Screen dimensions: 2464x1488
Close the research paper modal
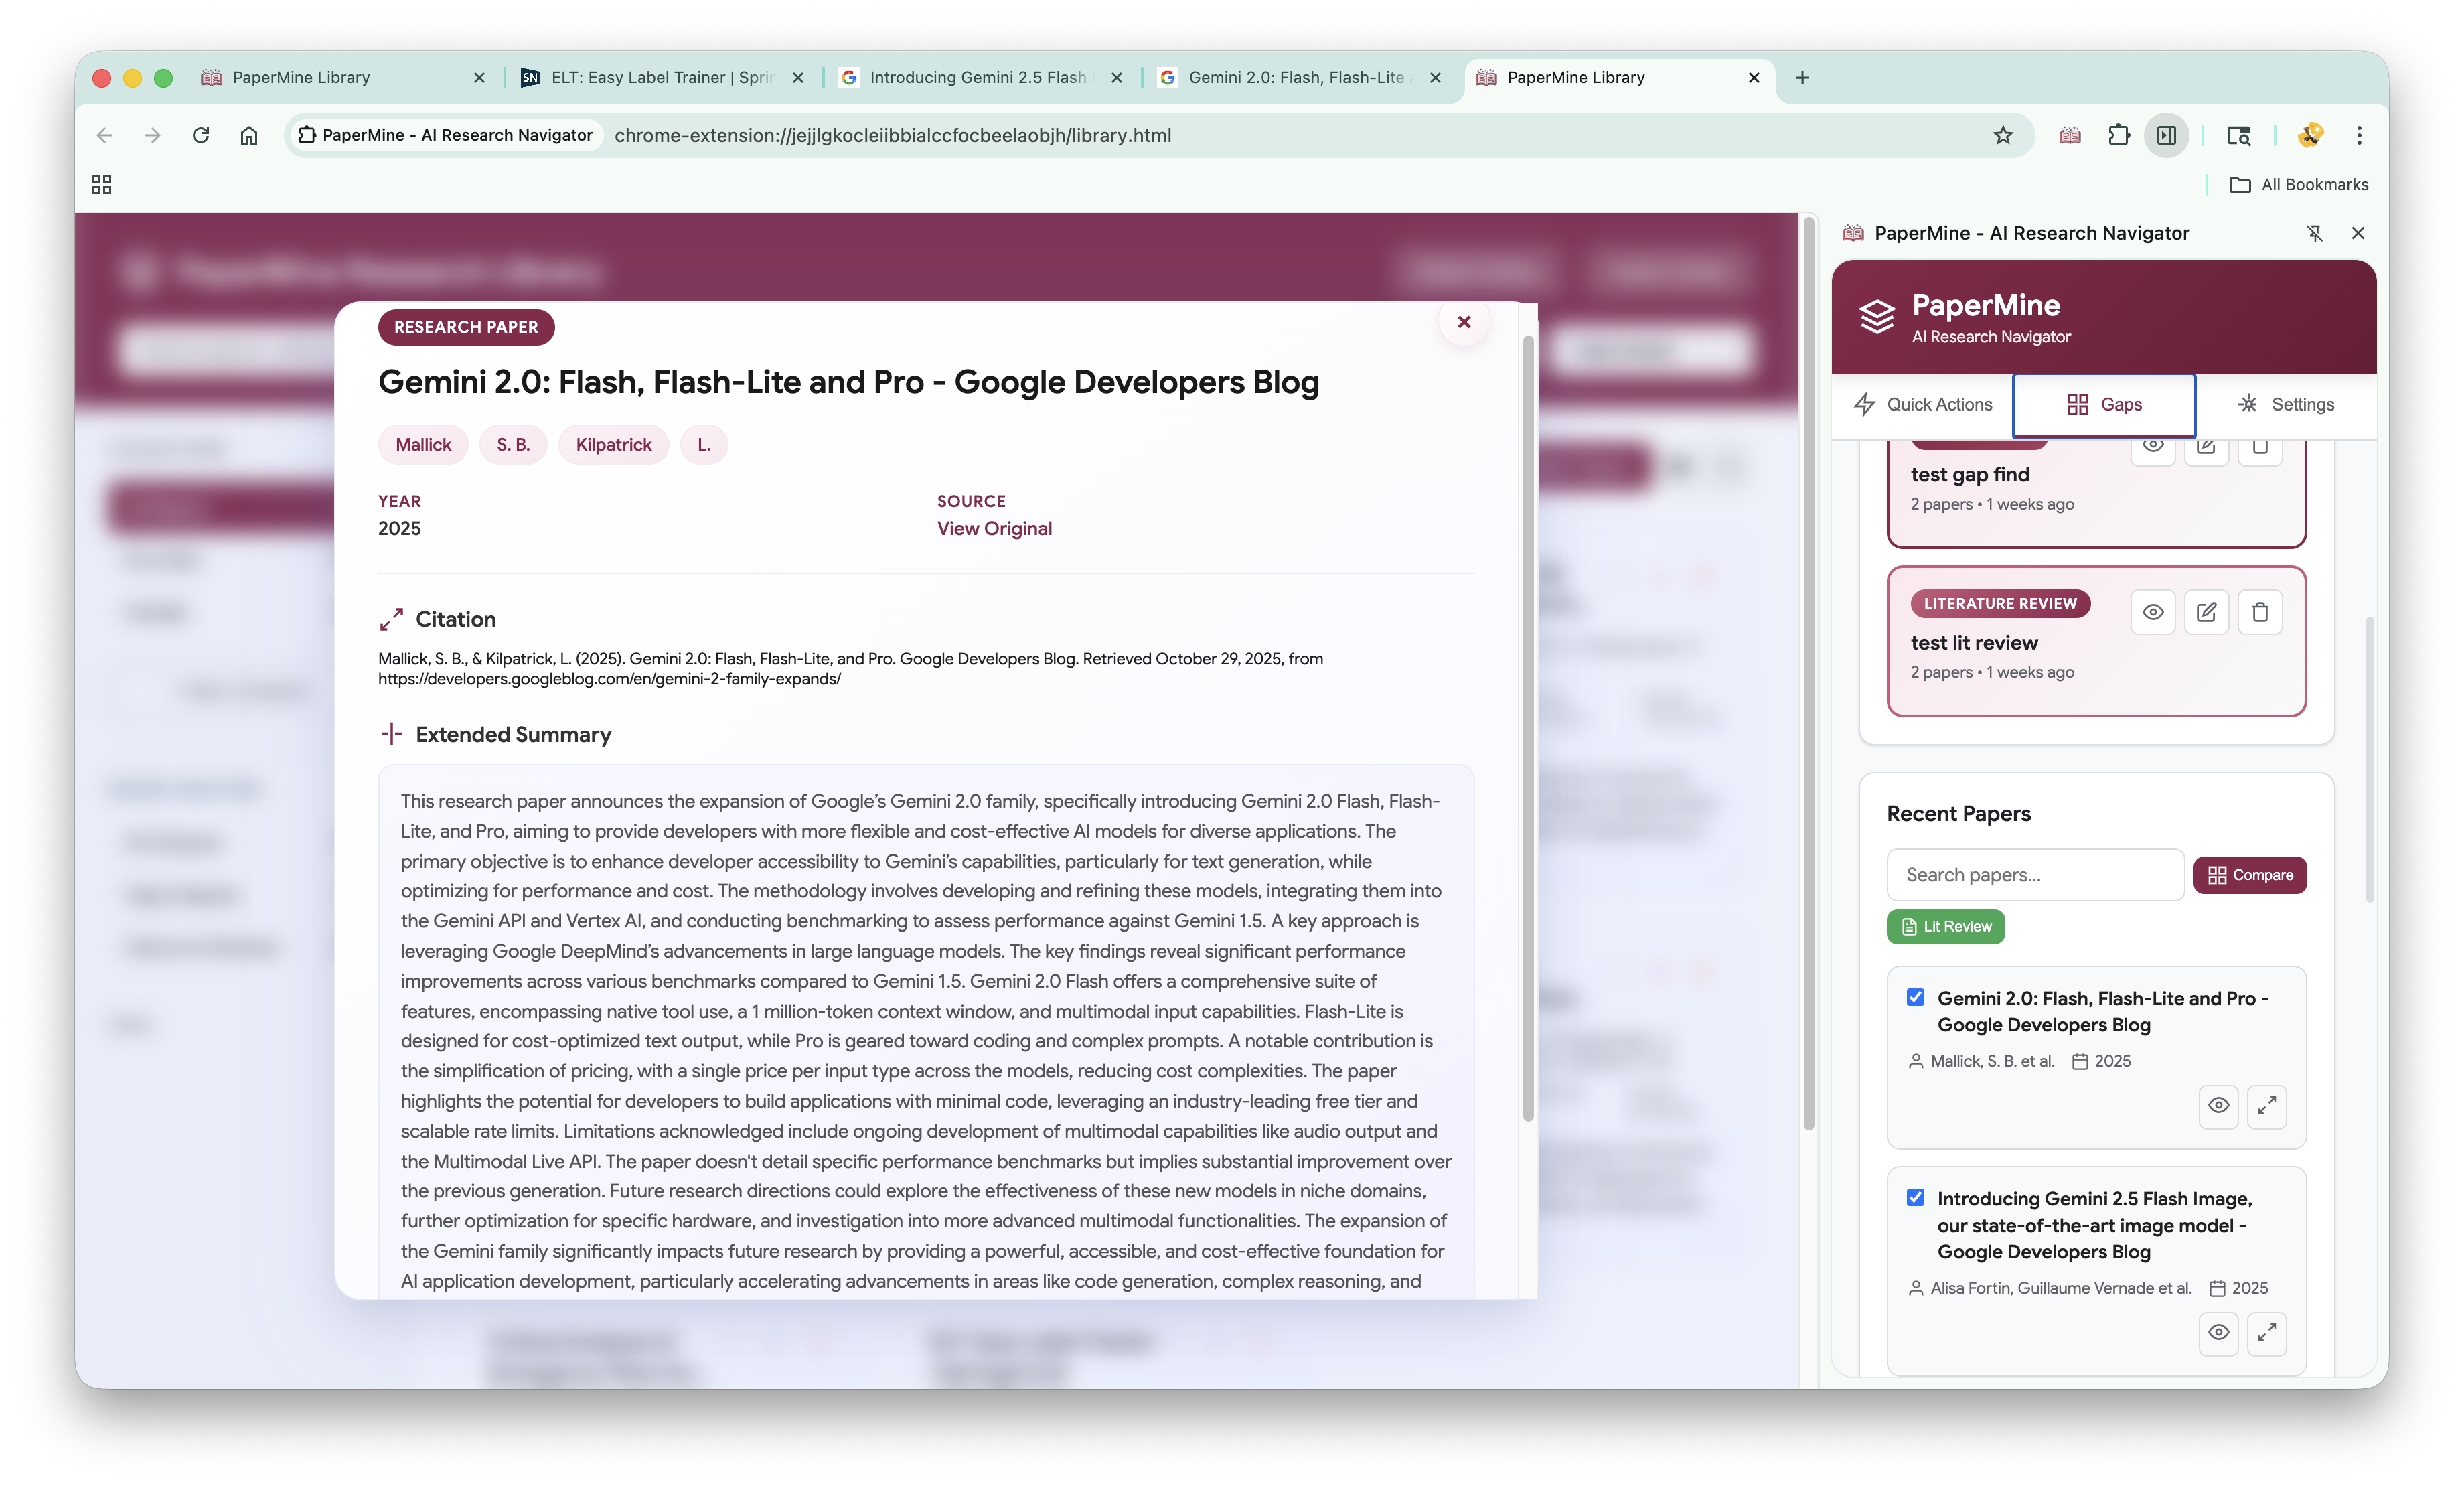(x=1464, y=322)
